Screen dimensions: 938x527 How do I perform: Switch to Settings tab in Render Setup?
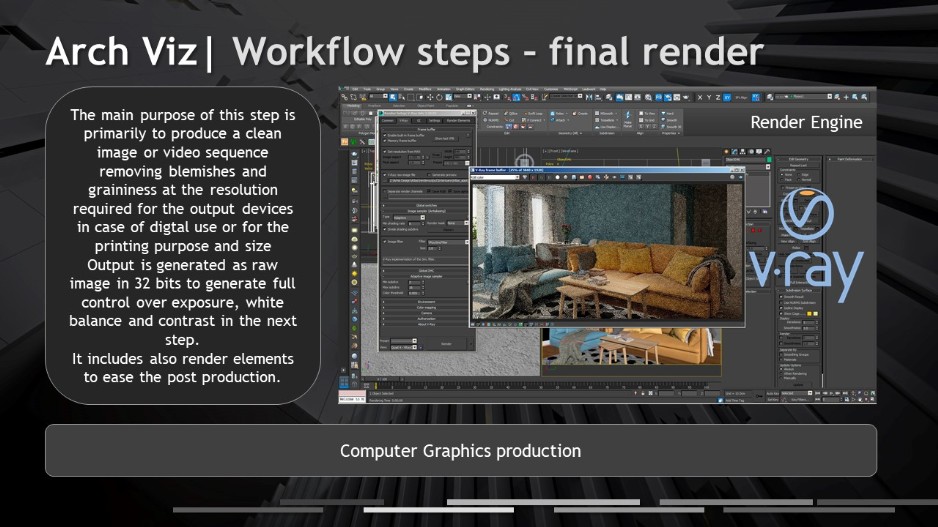[434, 121]
